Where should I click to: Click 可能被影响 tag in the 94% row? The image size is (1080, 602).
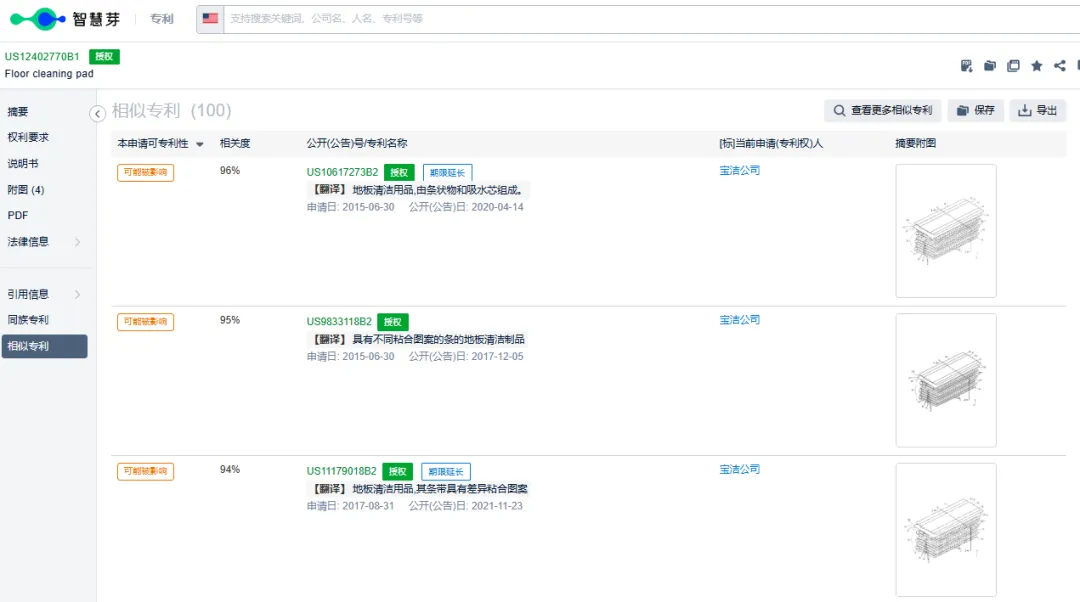(145, 471)
